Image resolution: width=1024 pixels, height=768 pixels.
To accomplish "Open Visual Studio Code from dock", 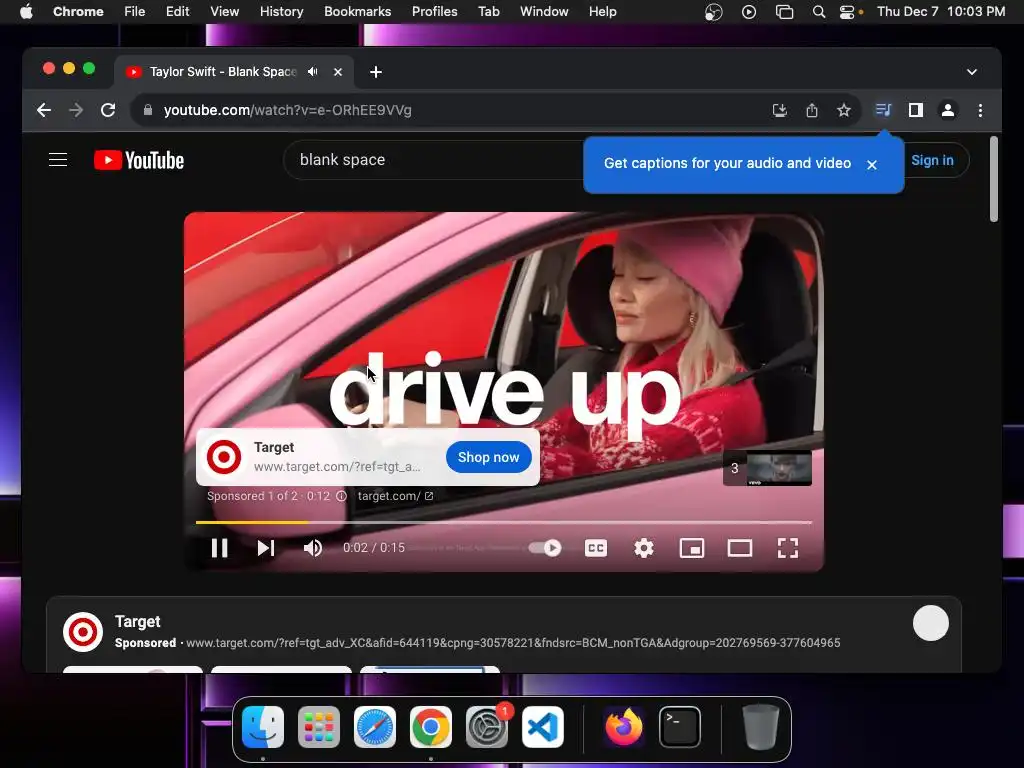I will [543, 727].
